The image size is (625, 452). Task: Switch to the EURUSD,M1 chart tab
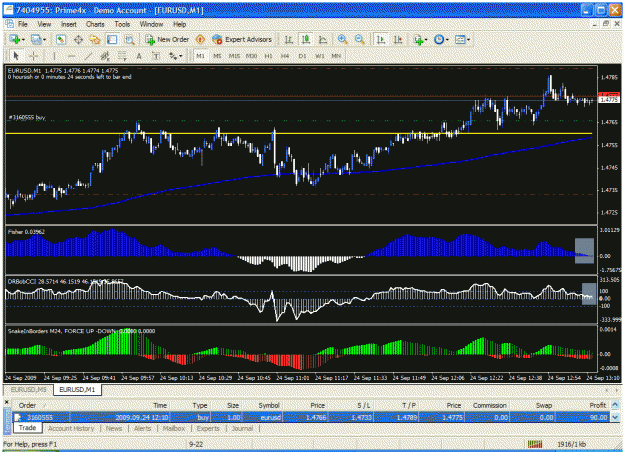pyautogui.click(x=77, y=389)
